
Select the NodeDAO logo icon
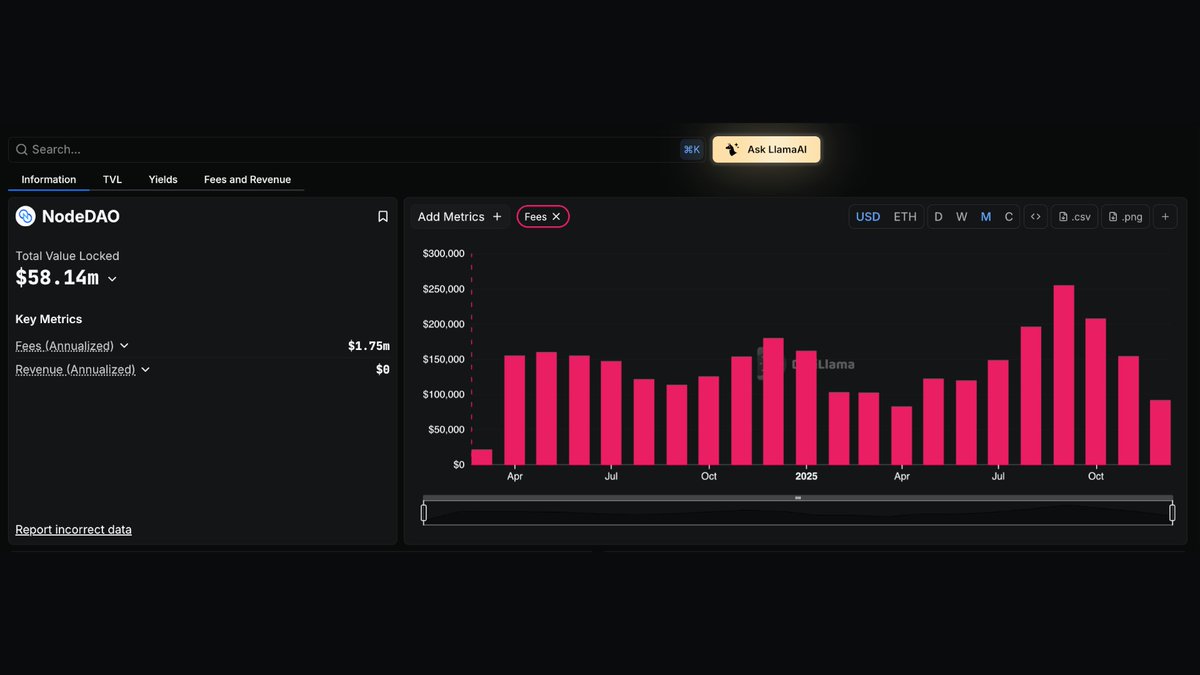point(24,216)
